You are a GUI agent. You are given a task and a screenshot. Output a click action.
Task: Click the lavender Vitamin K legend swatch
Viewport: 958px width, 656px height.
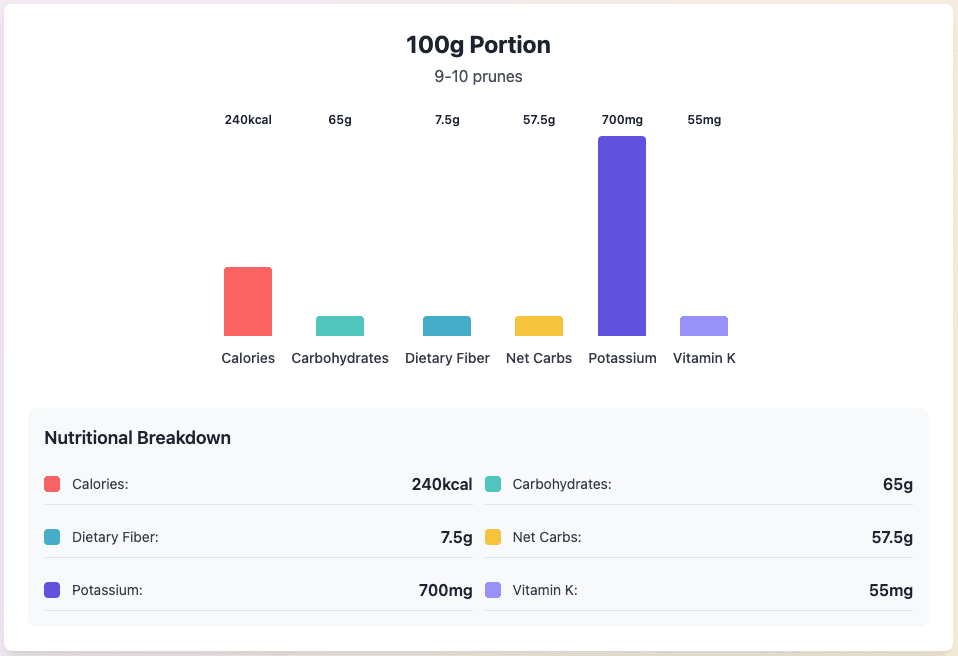click(x=493, y=590)
